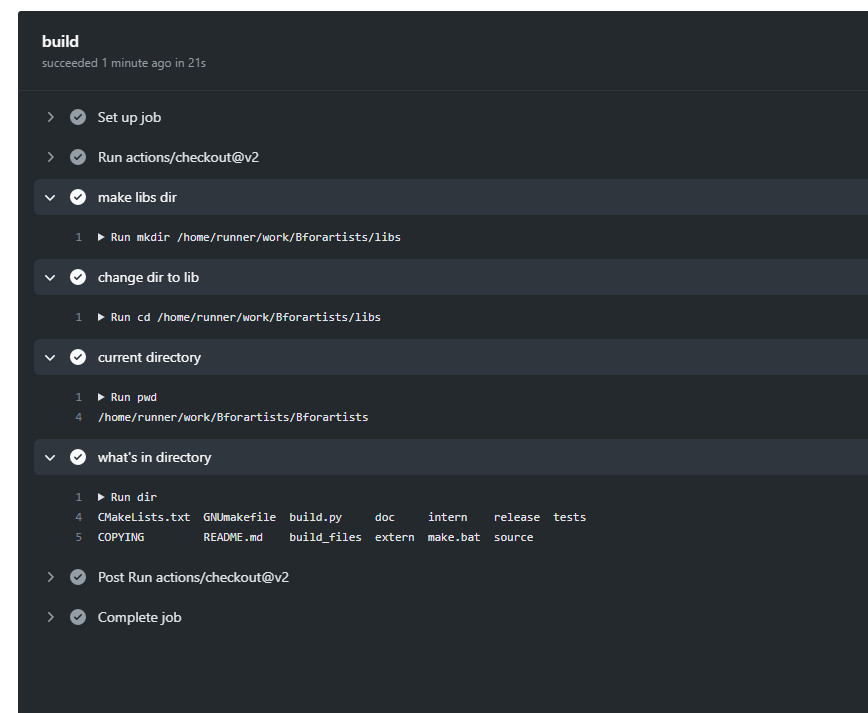
Task: Click the check icon for what's in directory
Action: [78, 457]
